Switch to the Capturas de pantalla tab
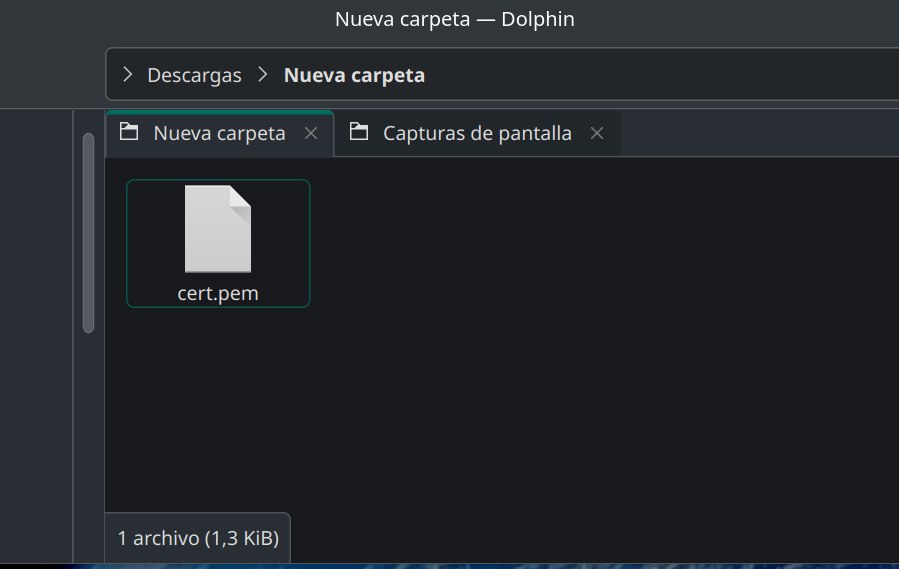This screenshot has width=899, height=569. pos(477,133)
